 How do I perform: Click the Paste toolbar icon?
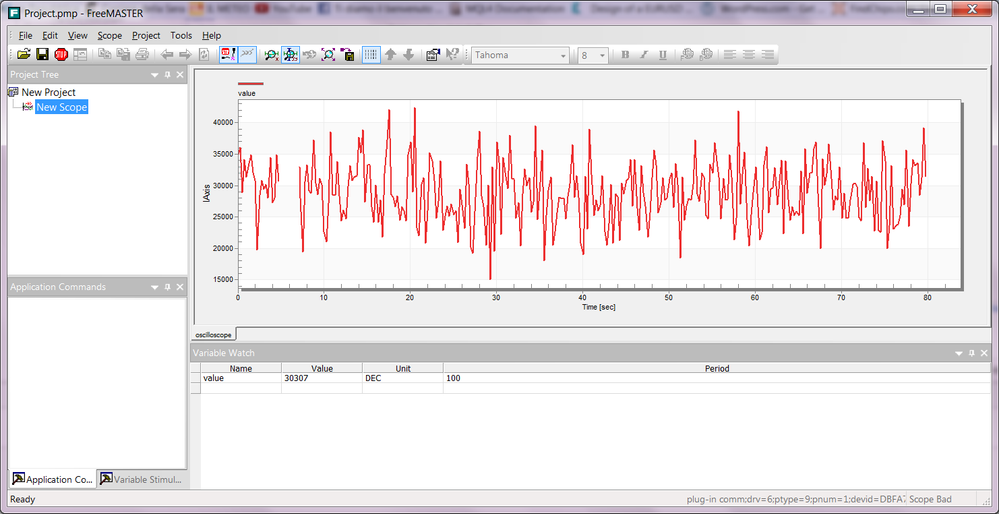coord(124,55)
